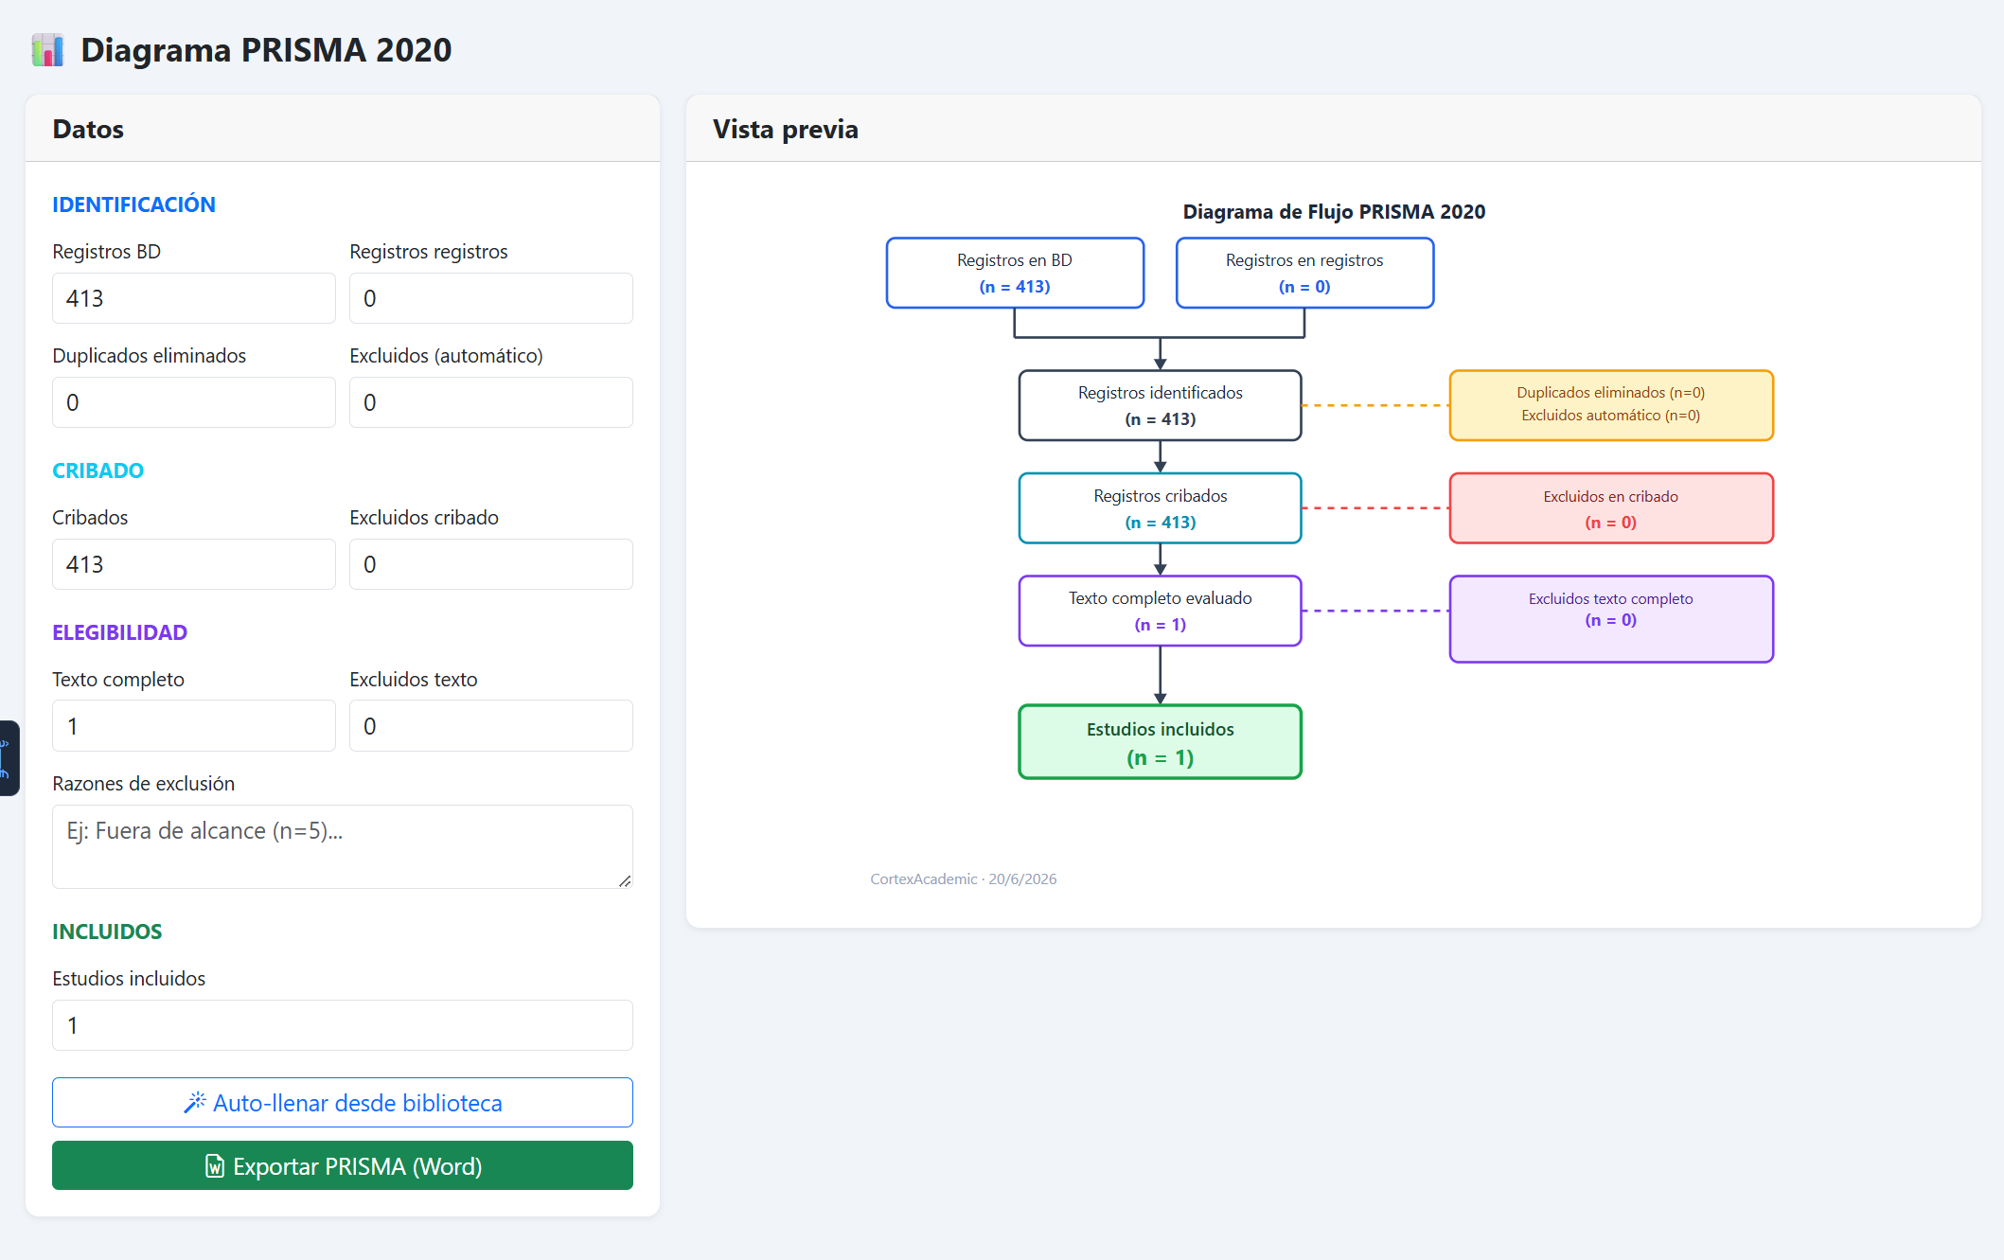Click the CRIBADO section heading
The width and height of the screenshot is (2004, 1260).
pyautogui.click(x=98, y=470)
